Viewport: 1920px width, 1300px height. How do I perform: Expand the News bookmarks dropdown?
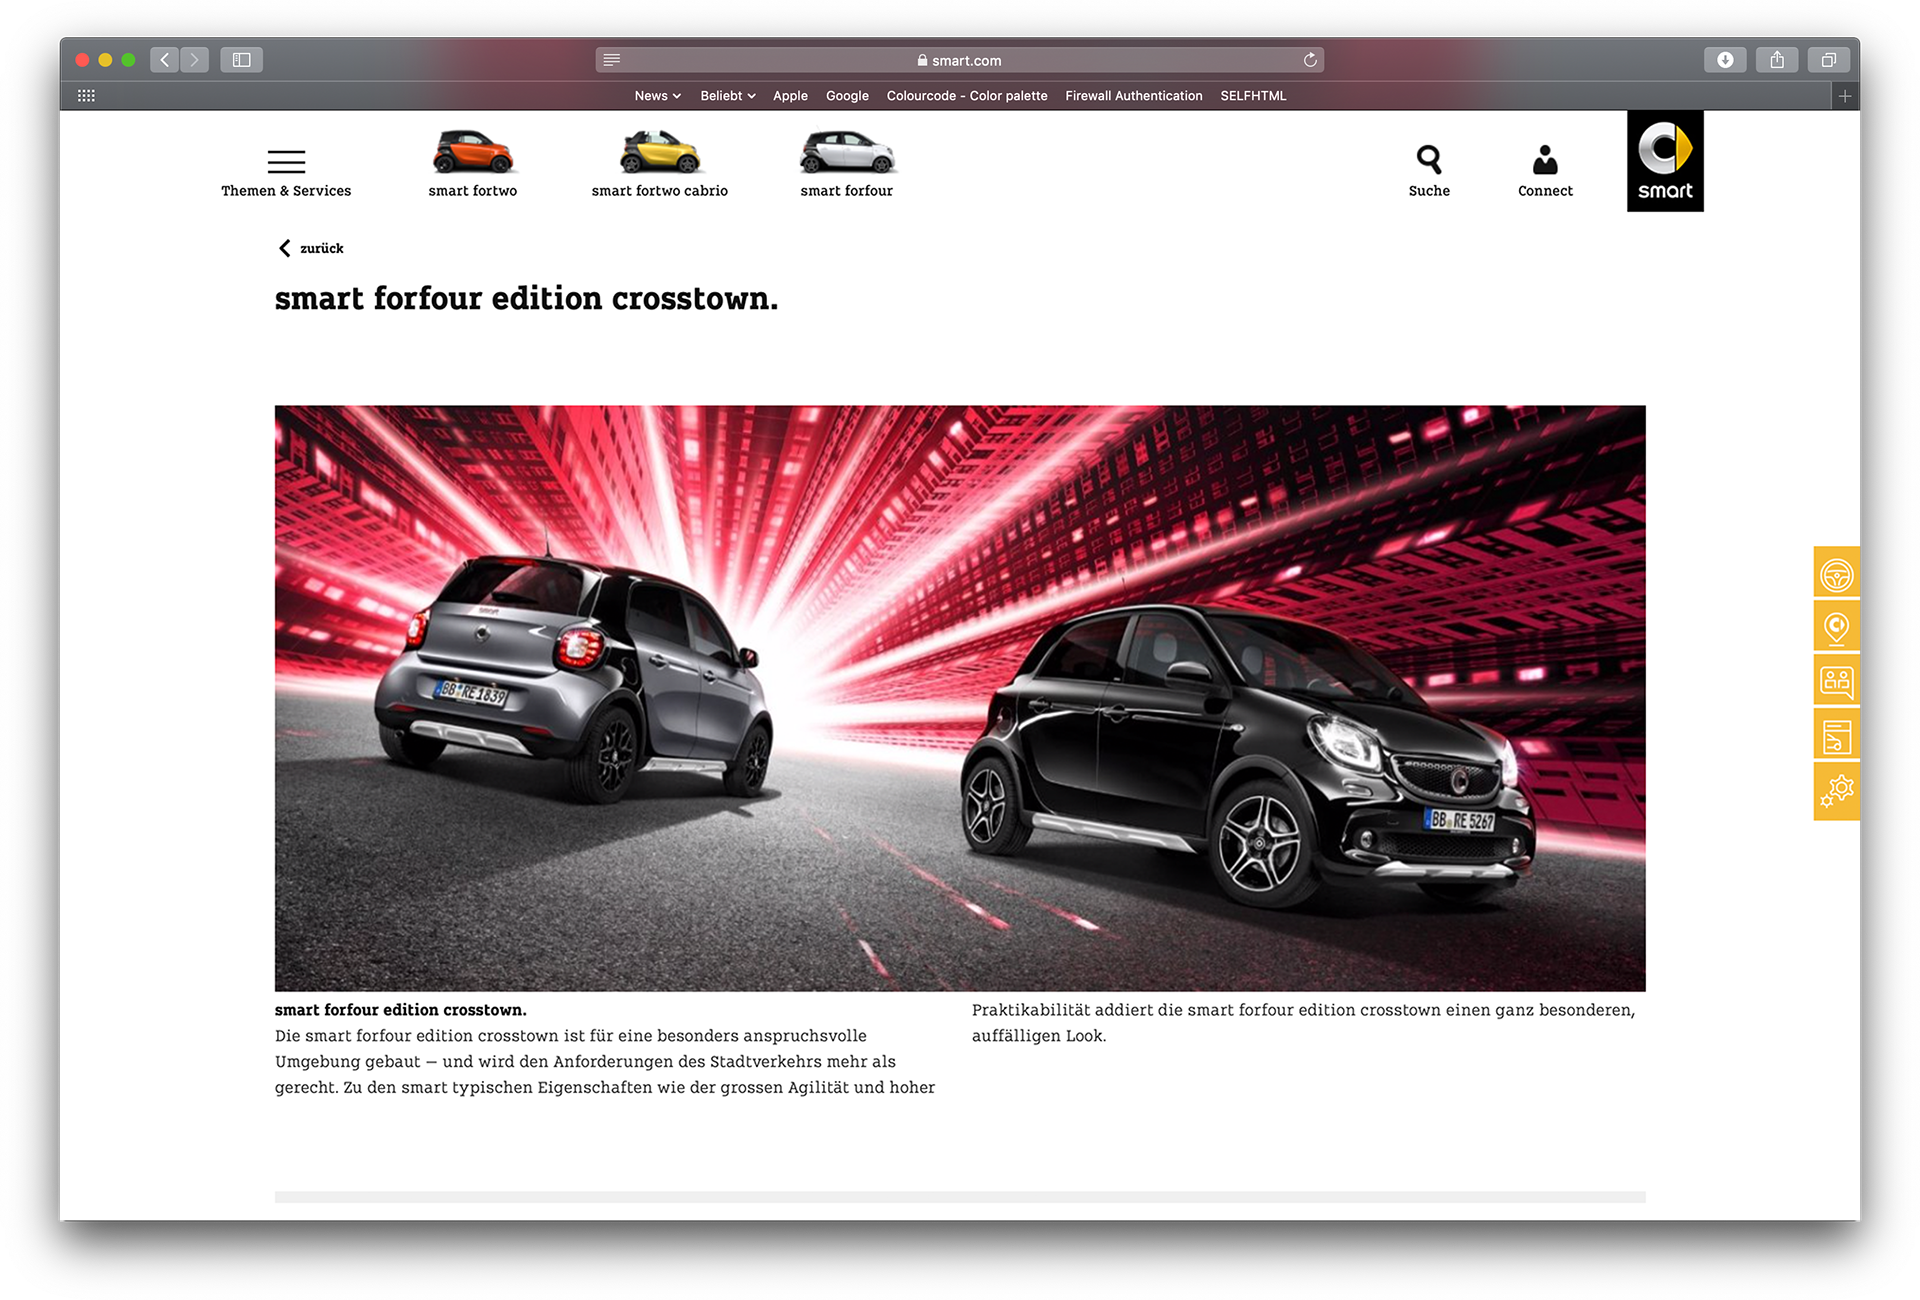click(x=657, y=96)
